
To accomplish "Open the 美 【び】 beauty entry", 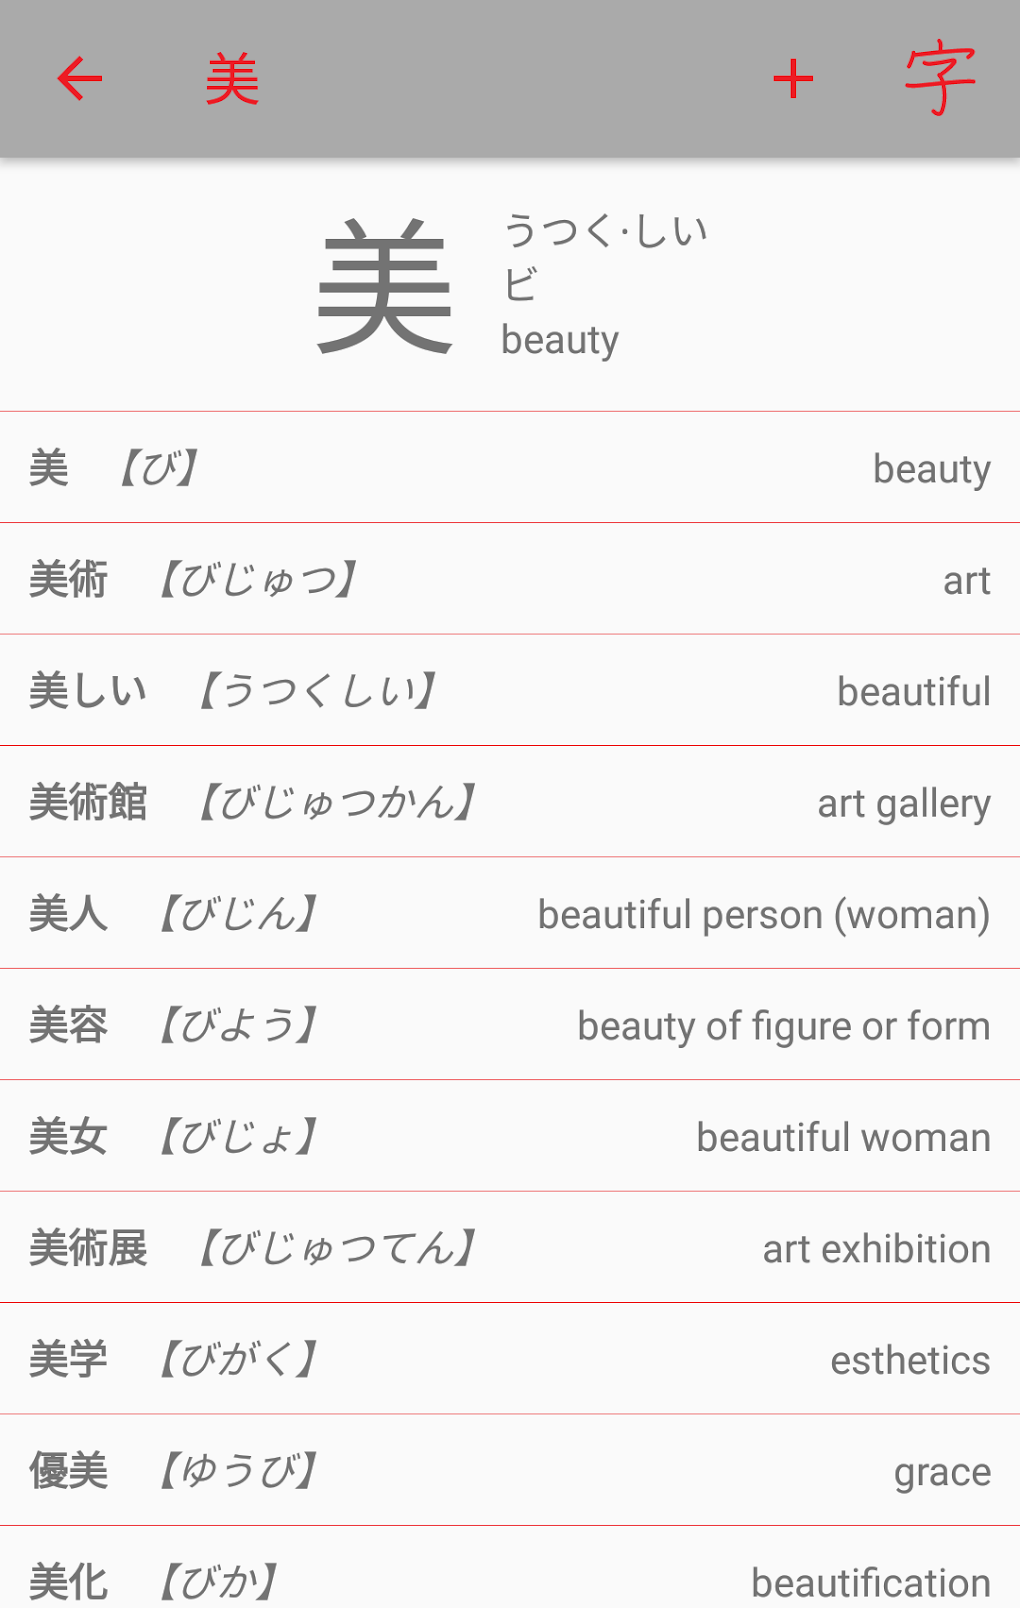I will pyautogui.click(x=510, y=468).
